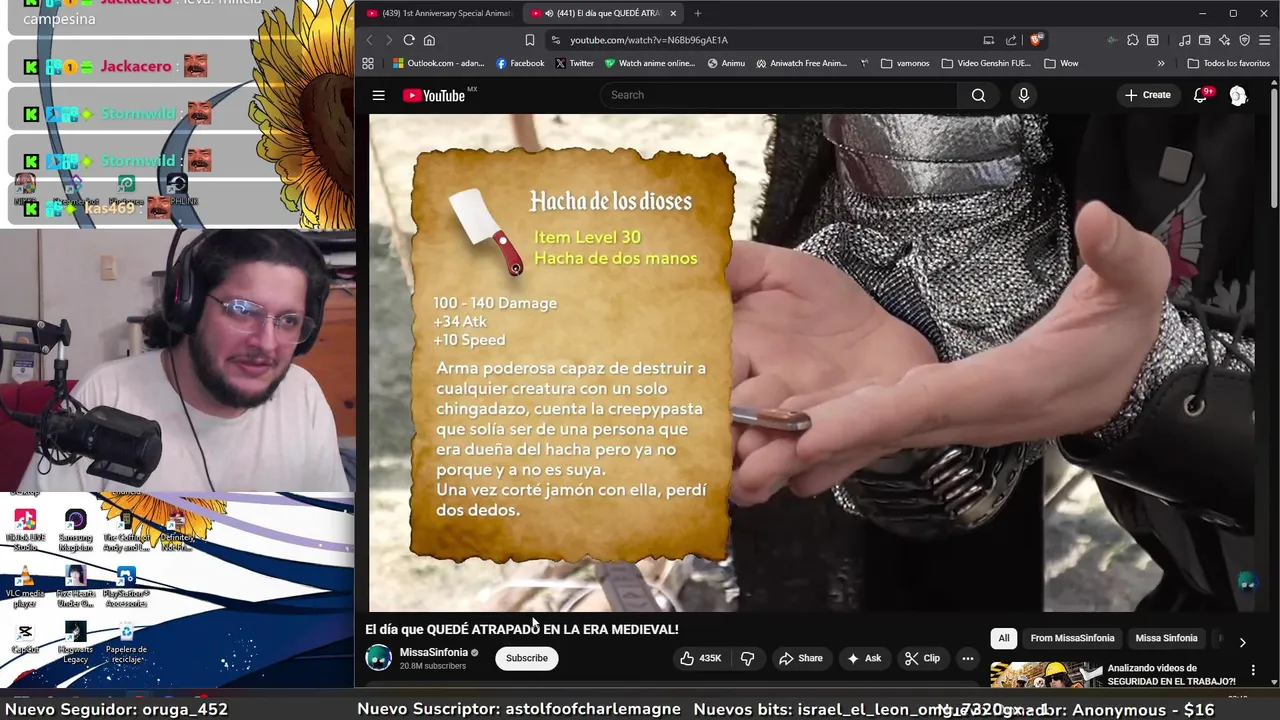Click the Share button under the video
The width and height of the screenshot is (1280, 720).
(800, 658)
